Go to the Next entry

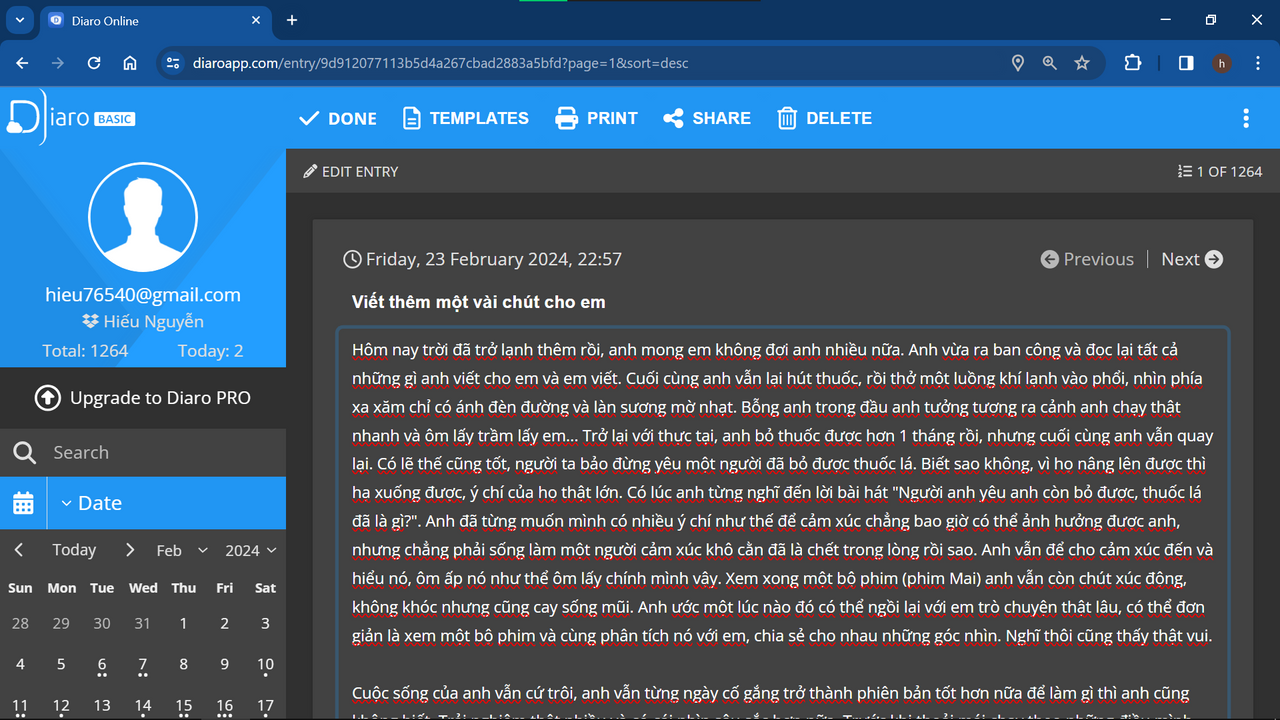point(1191,259)
